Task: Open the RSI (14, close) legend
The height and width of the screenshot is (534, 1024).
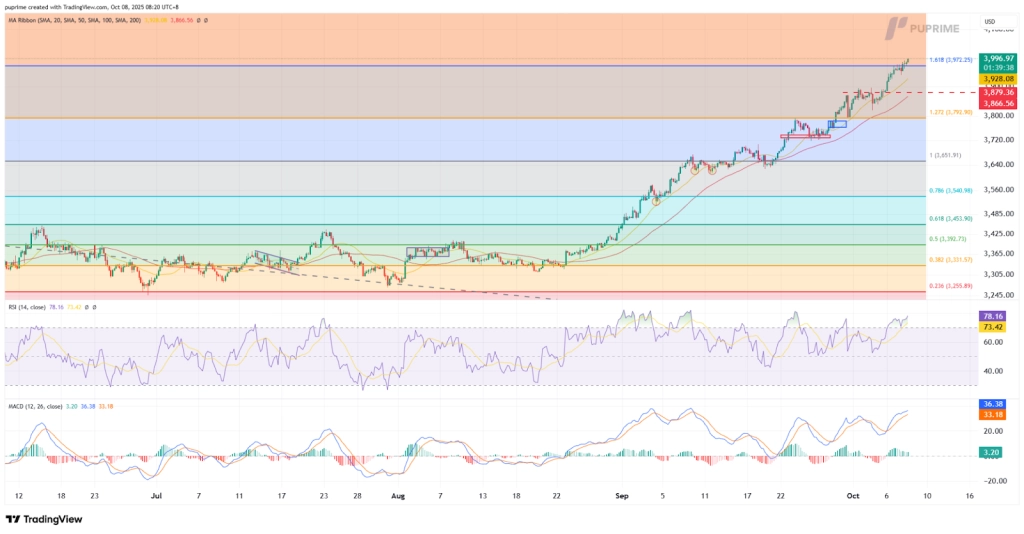Action: coord(28,308)
